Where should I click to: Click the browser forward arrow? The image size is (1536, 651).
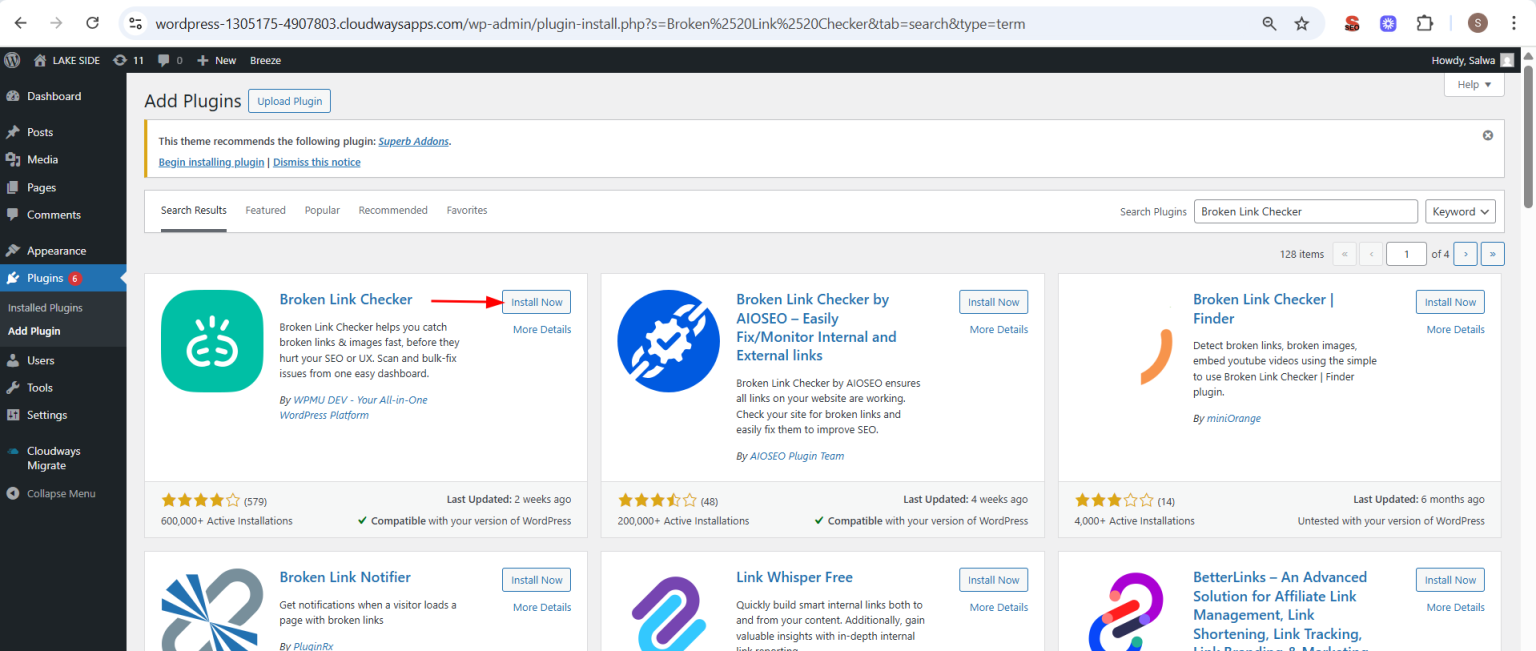click(x=57, y=23)
